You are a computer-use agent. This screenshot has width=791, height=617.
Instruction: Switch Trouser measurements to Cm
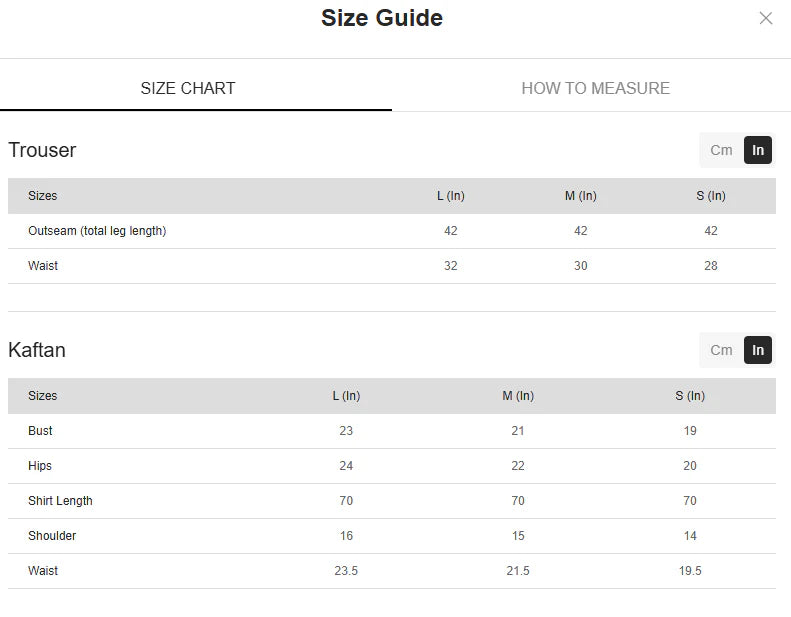tap(721, 150)
